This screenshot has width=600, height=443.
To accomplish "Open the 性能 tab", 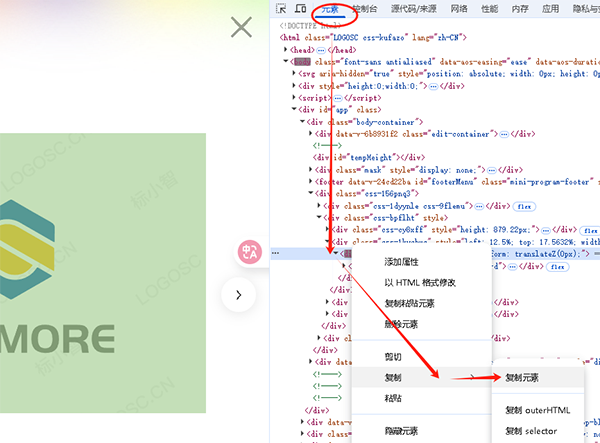I will tap(489, 9).
